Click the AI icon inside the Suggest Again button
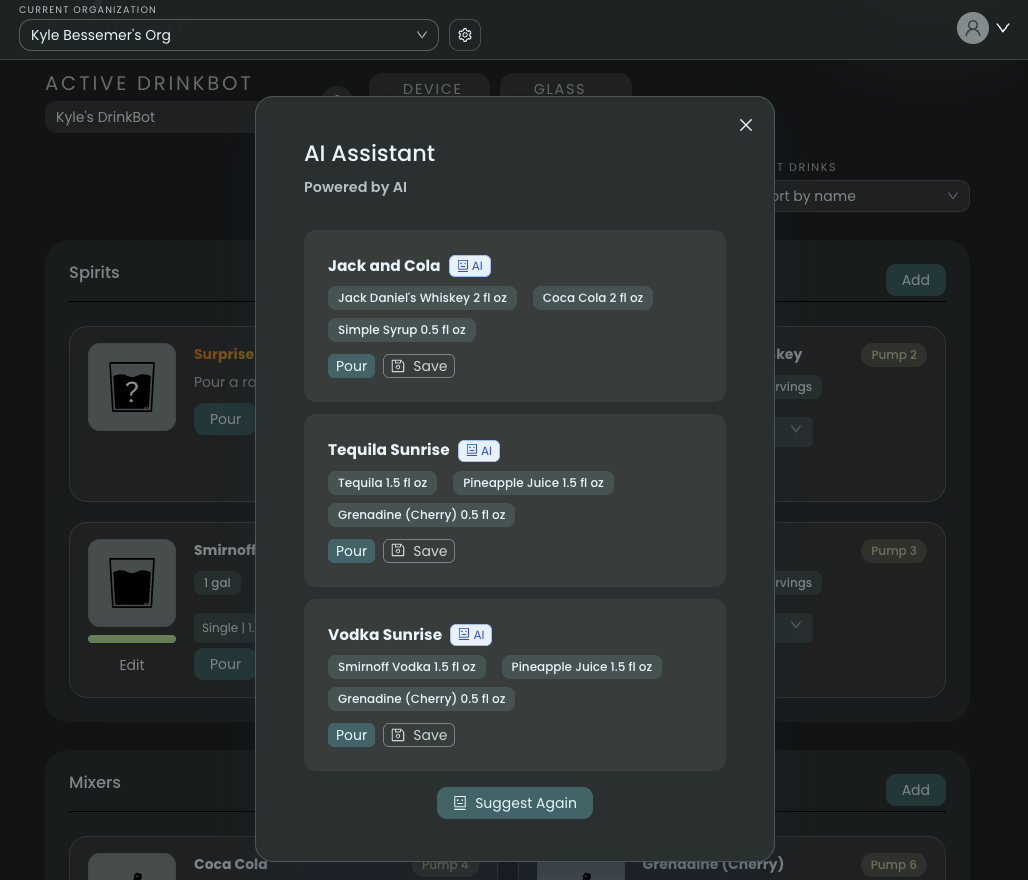 coord(460,802)
